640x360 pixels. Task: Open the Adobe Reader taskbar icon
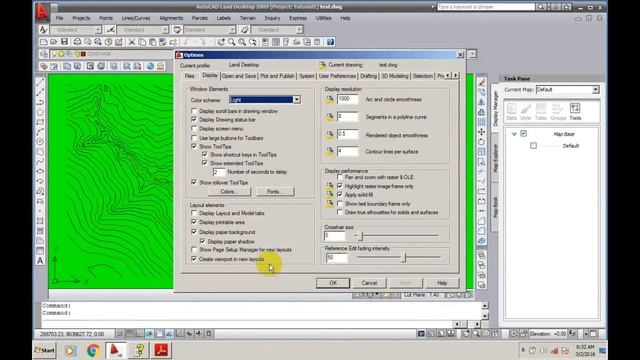(x=161, y=350)
